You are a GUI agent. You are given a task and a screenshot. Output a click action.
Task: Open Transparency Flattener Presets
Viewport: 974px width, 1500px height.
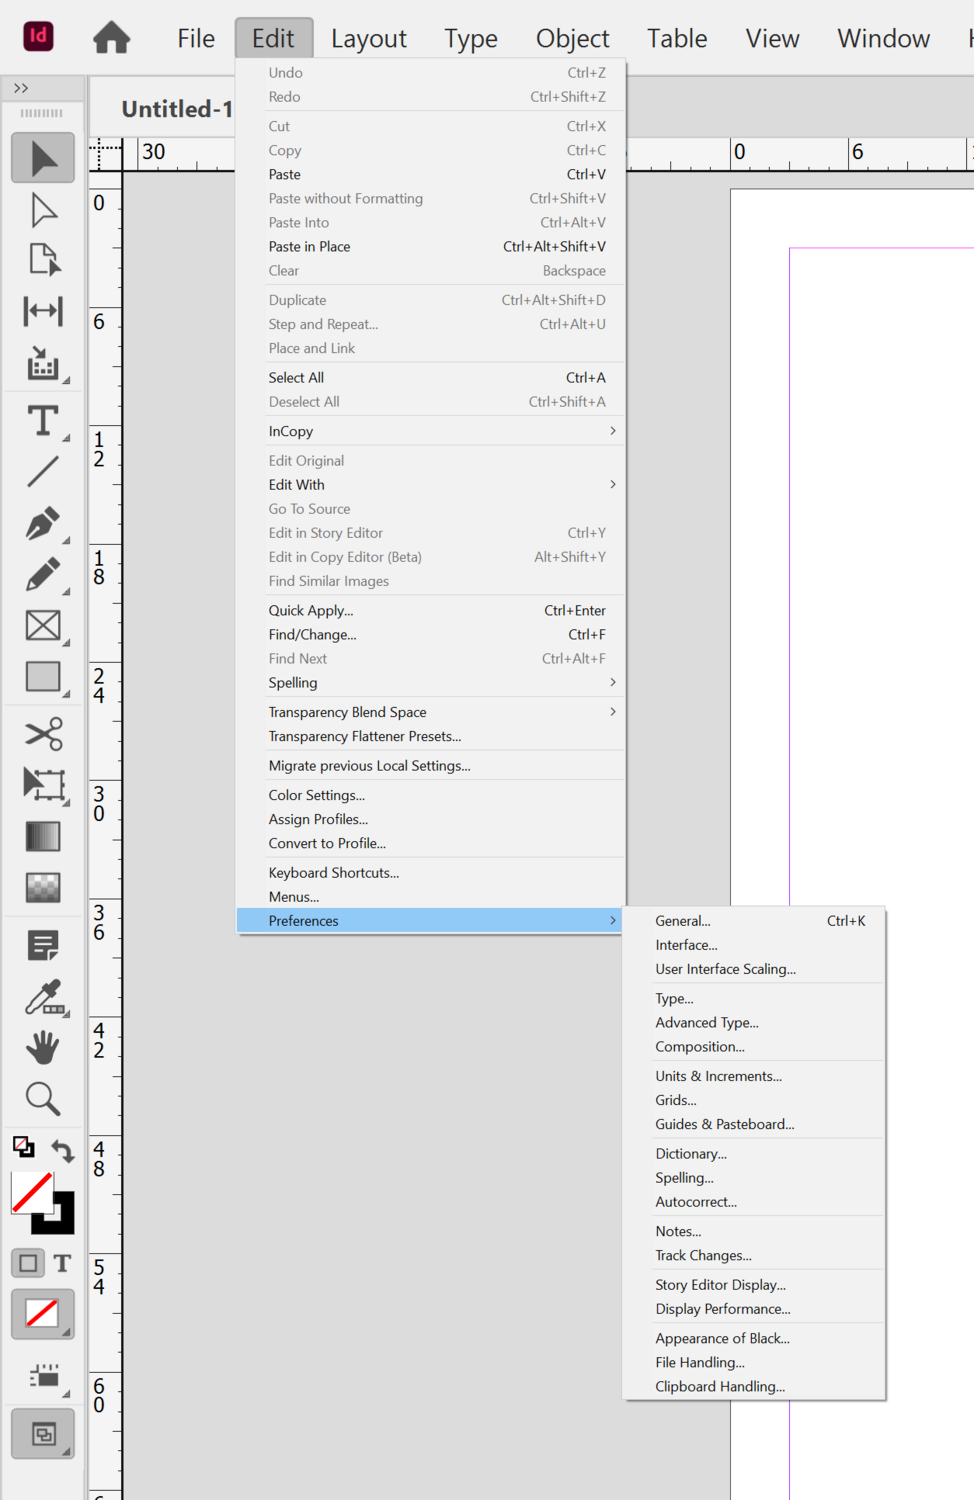tap(431, 736)
